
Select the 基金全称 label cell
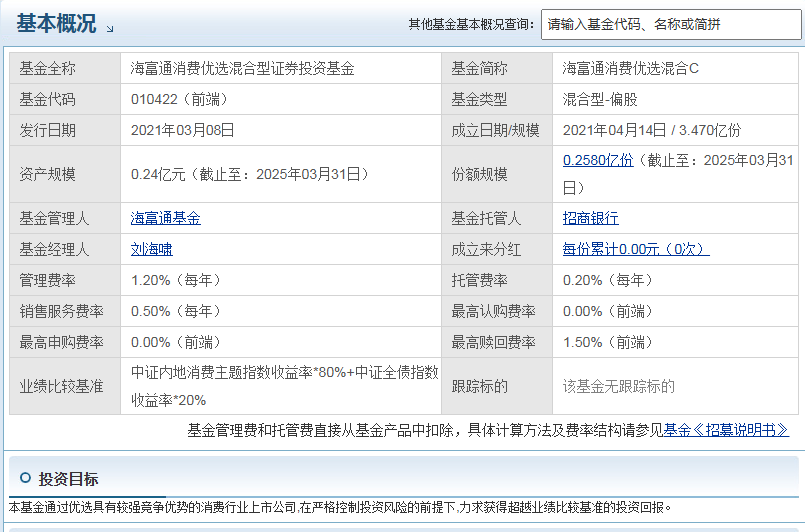(65, 68)
